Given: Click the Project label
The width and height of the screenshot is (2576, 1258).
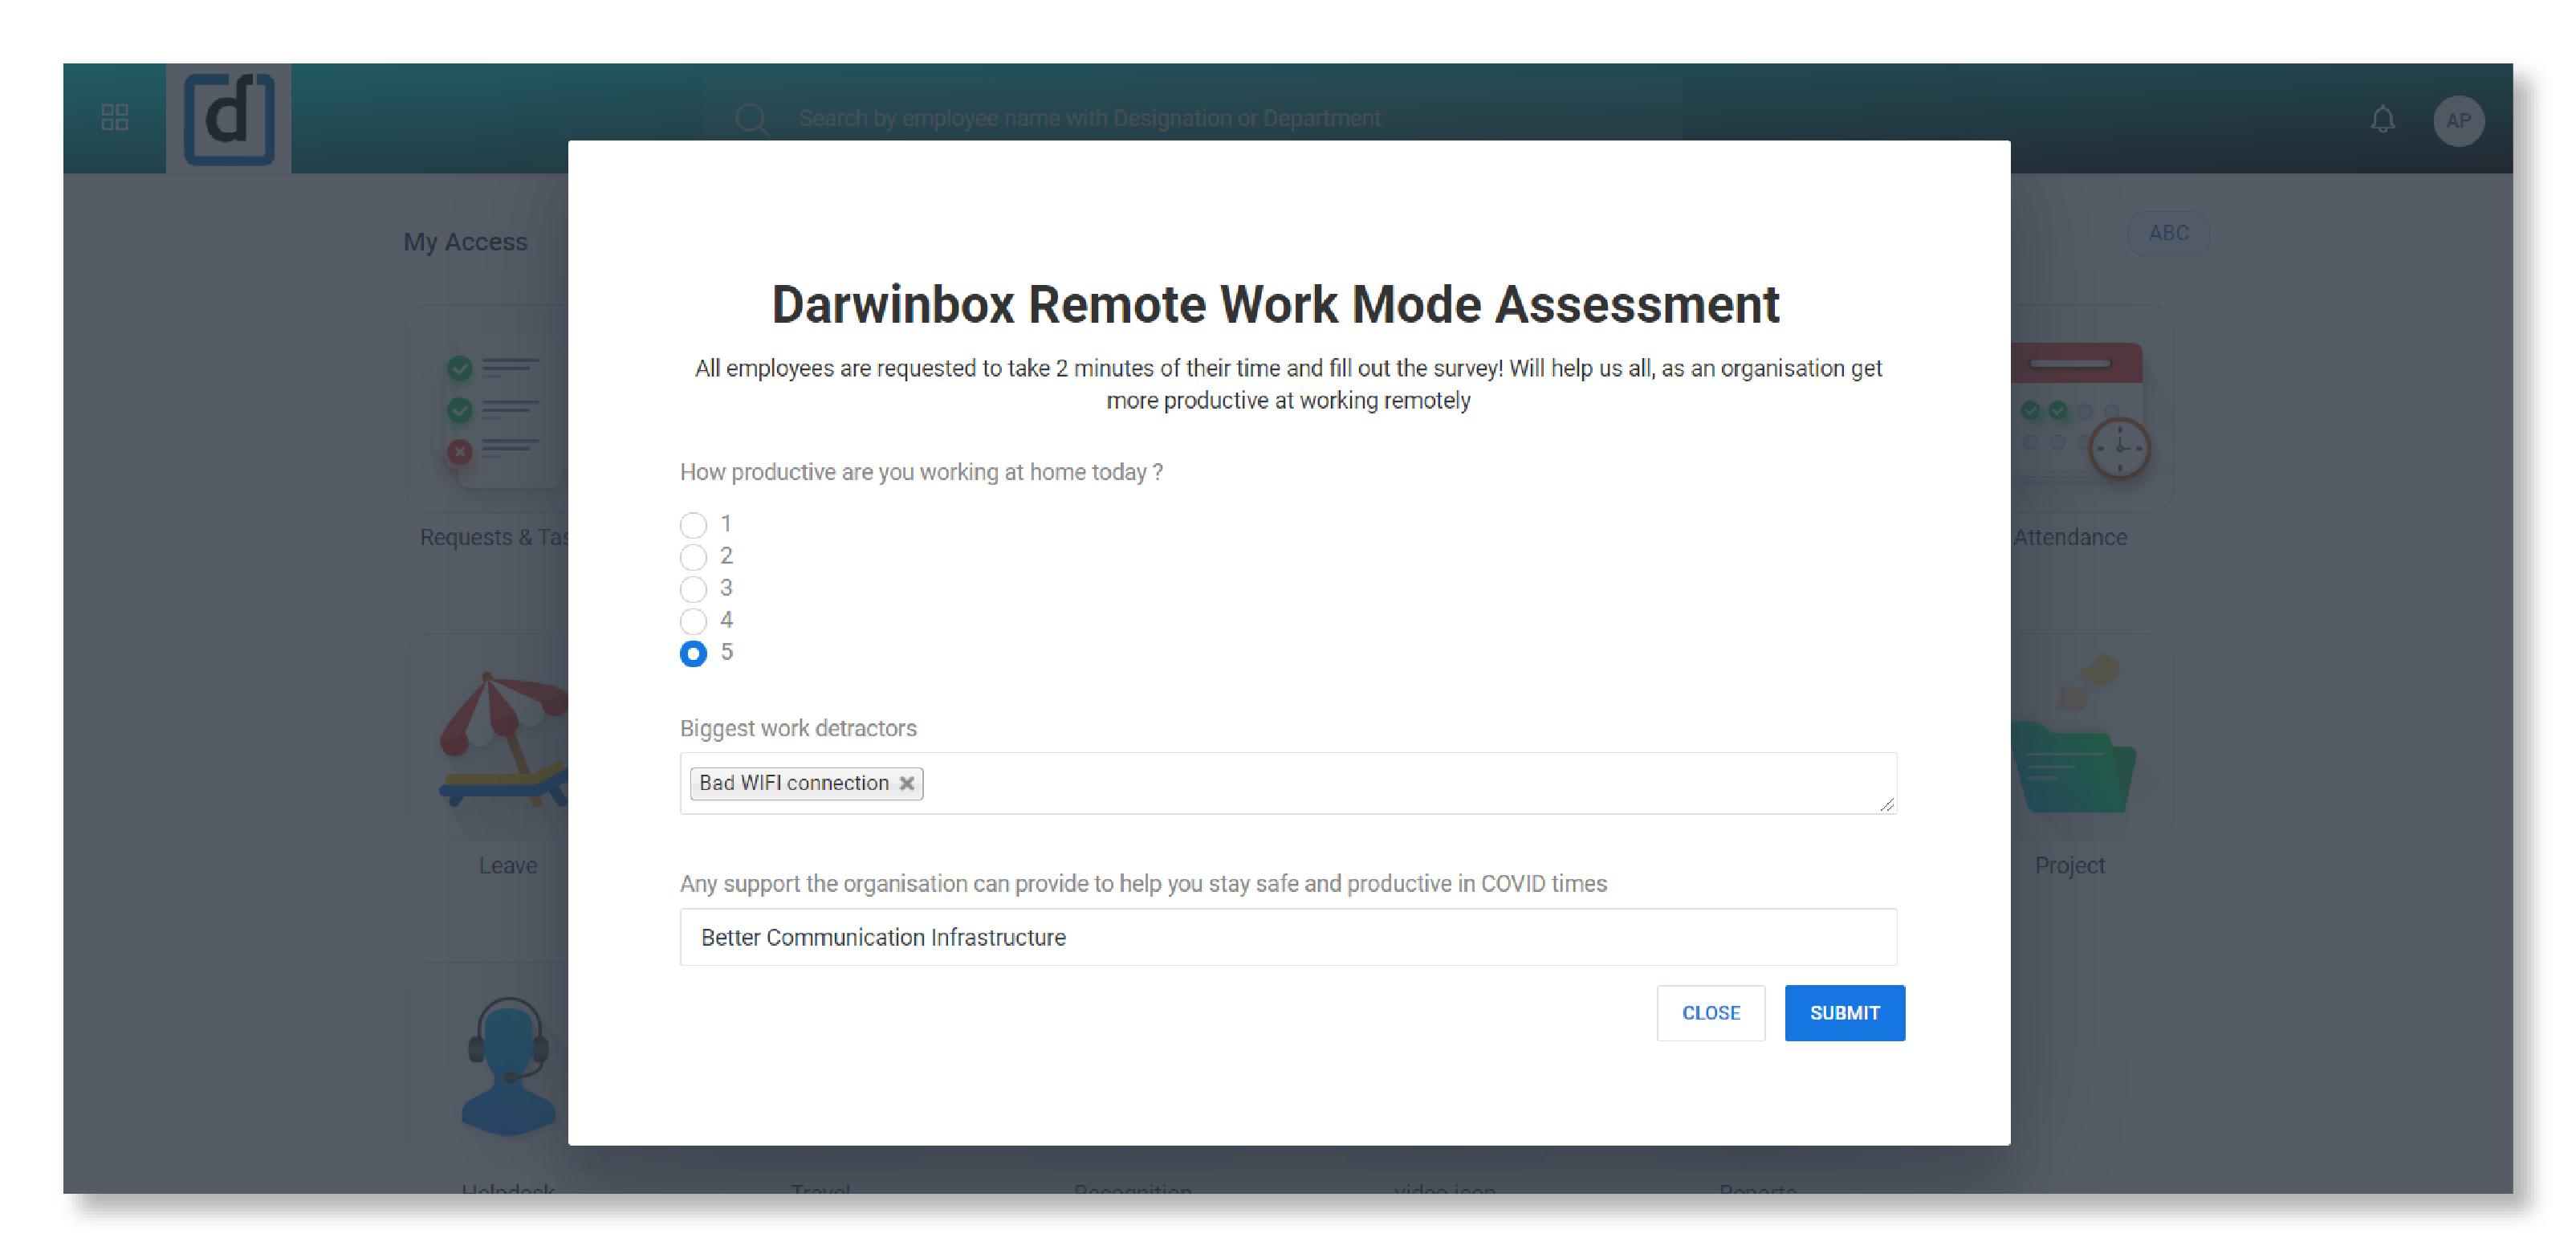Looking at the screenshot, I should click(x=2069, y=865).
